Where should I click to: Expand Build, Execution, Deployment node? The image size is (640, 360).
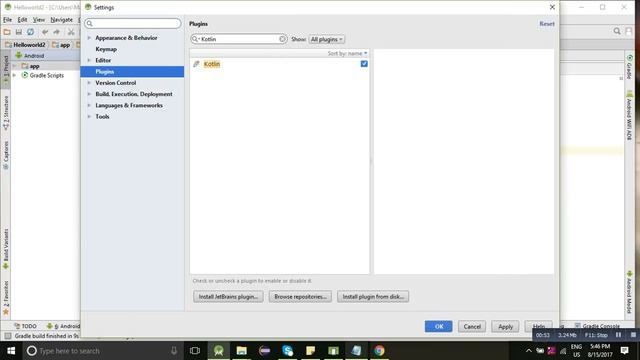tap(89, 94)
